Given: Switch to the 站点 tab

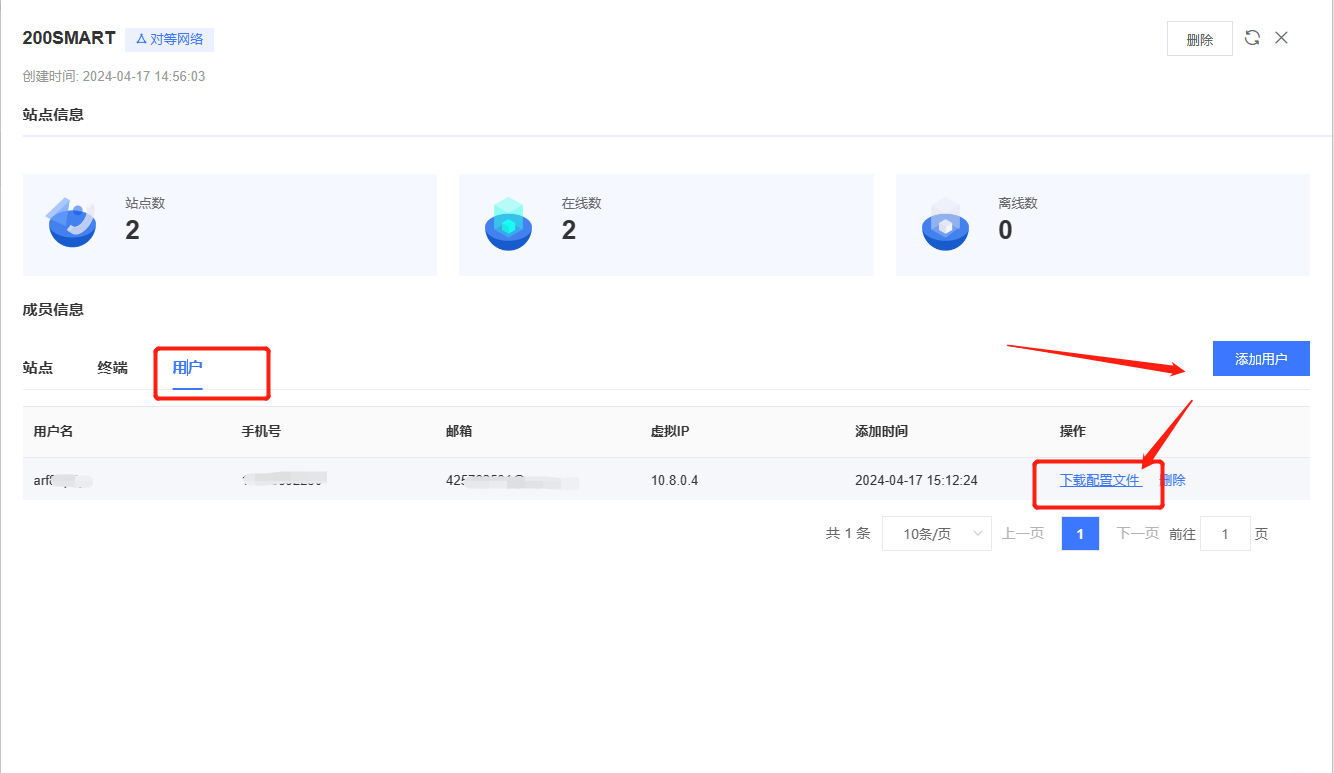Looking at the screenshot, I should 38,367.
